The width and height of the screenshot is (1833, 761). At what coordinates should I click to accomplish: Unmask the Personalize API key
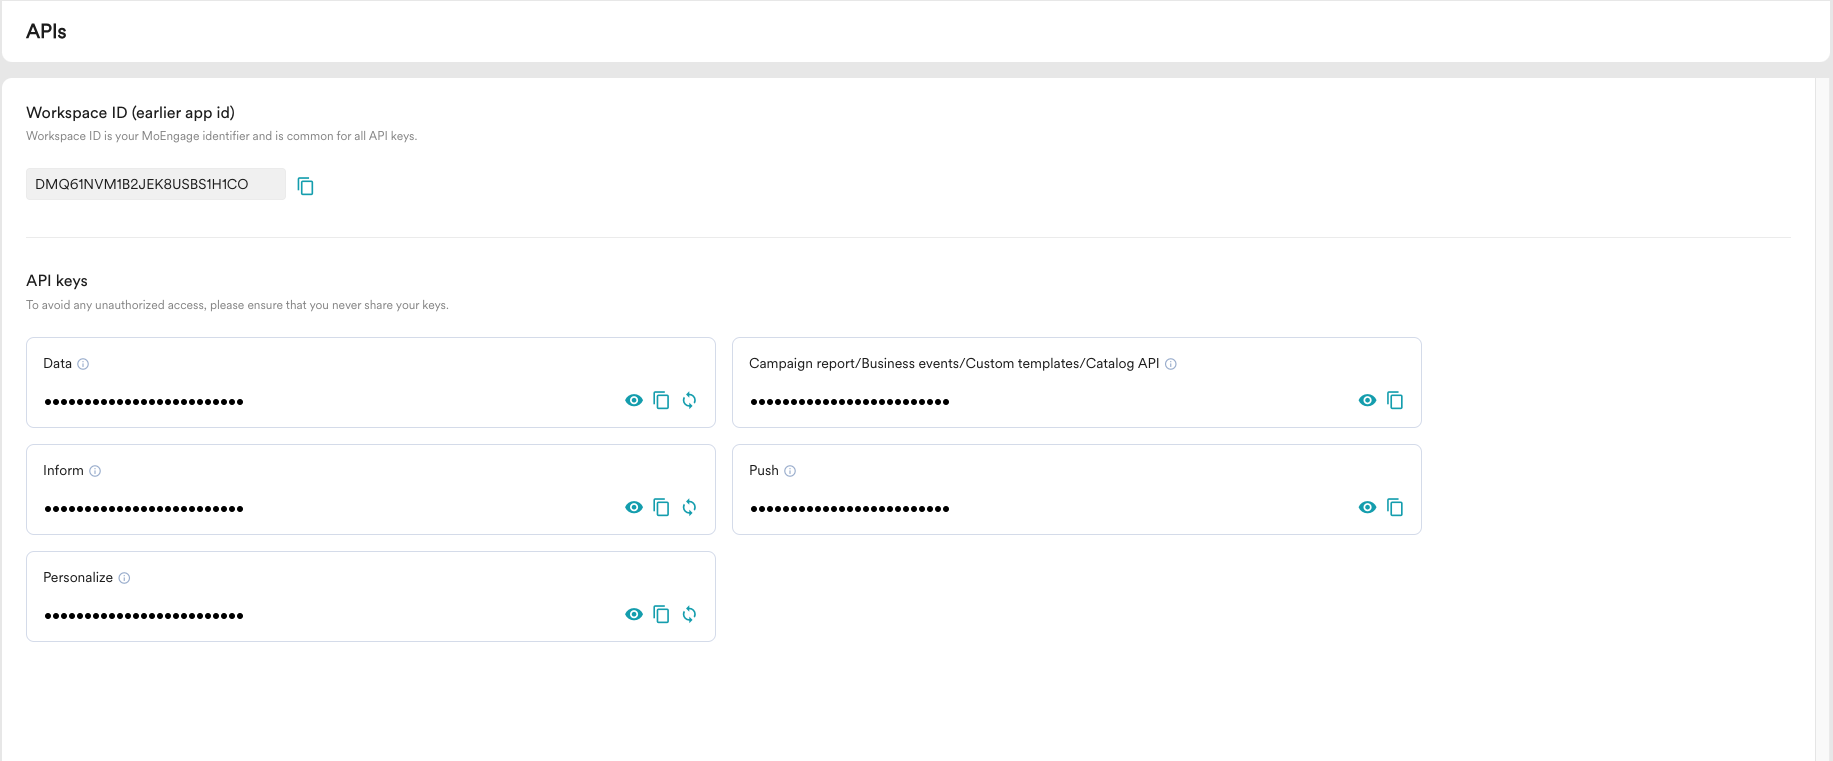click(633, 614)
